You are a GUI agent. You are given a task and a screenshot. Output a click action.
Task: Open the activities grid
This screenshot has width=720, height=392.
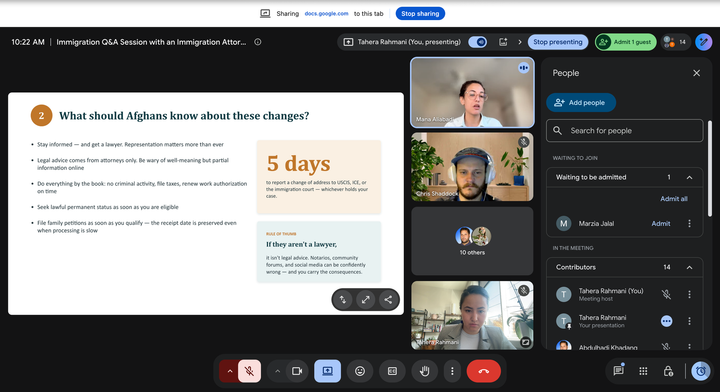(643, 371)
